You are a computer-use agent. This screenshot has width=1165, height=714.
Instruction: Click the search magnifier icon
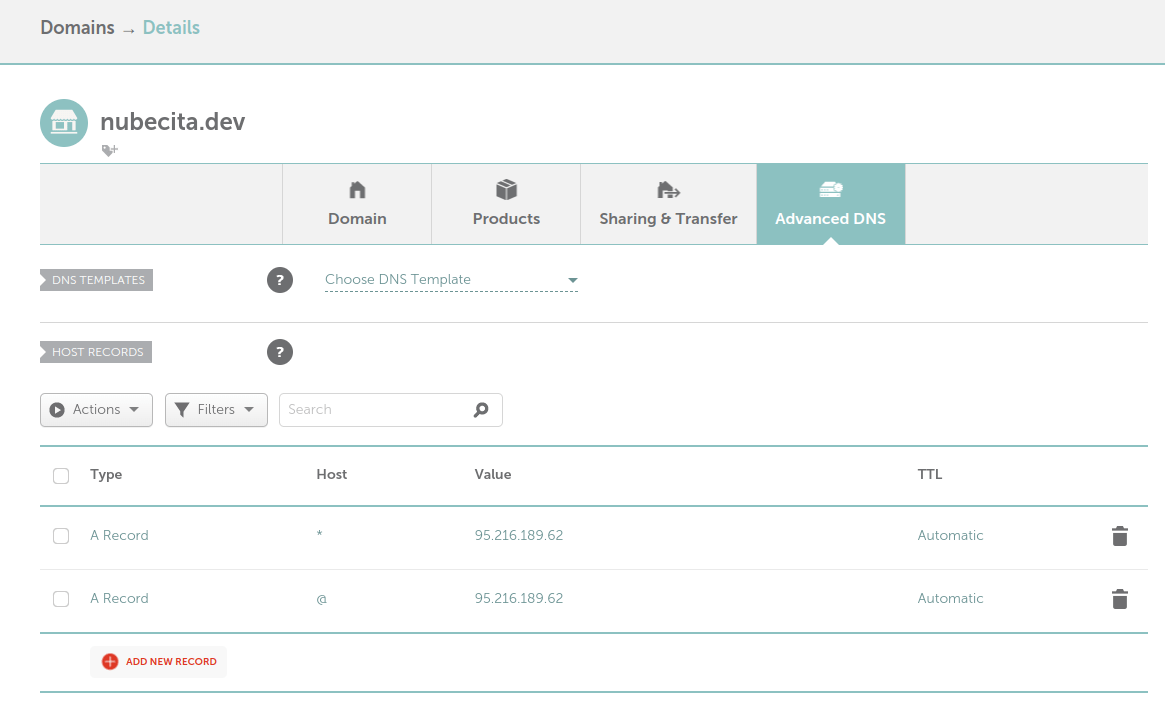(481, 409)
